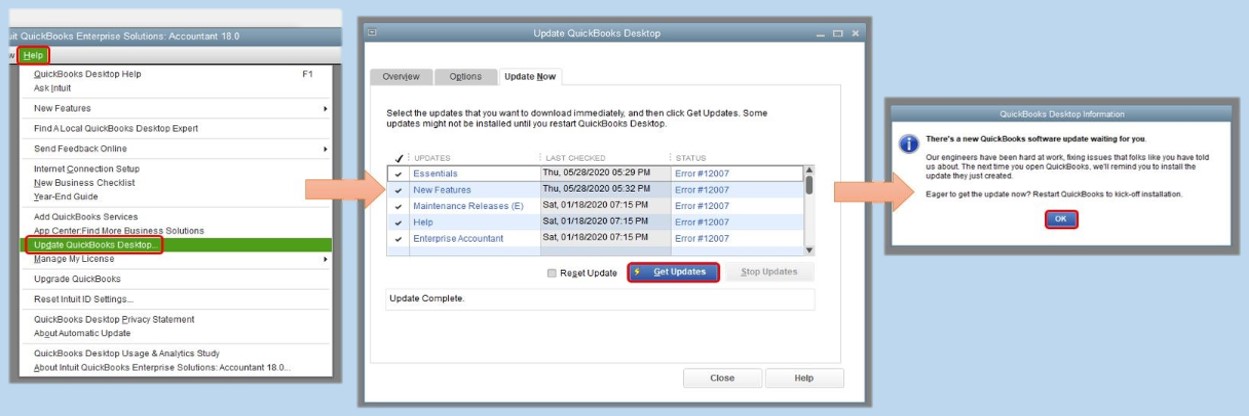Viewport: 1249px width, 416px height.
Task: Expand Manage My License submenu
Action: point(175,259)
